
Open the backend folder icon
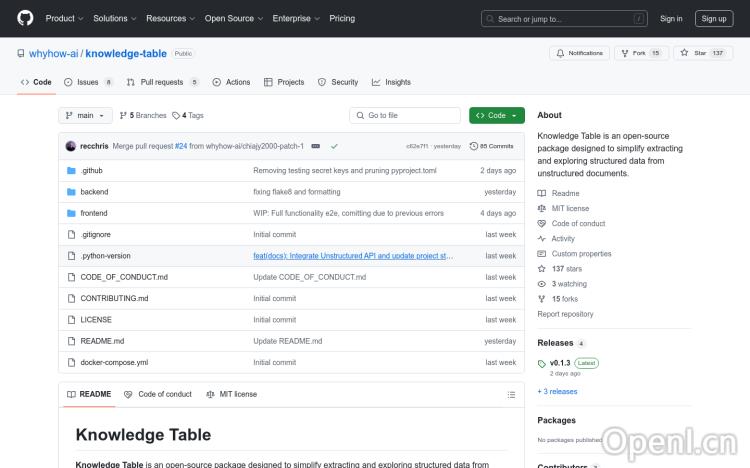pos(71,192)
